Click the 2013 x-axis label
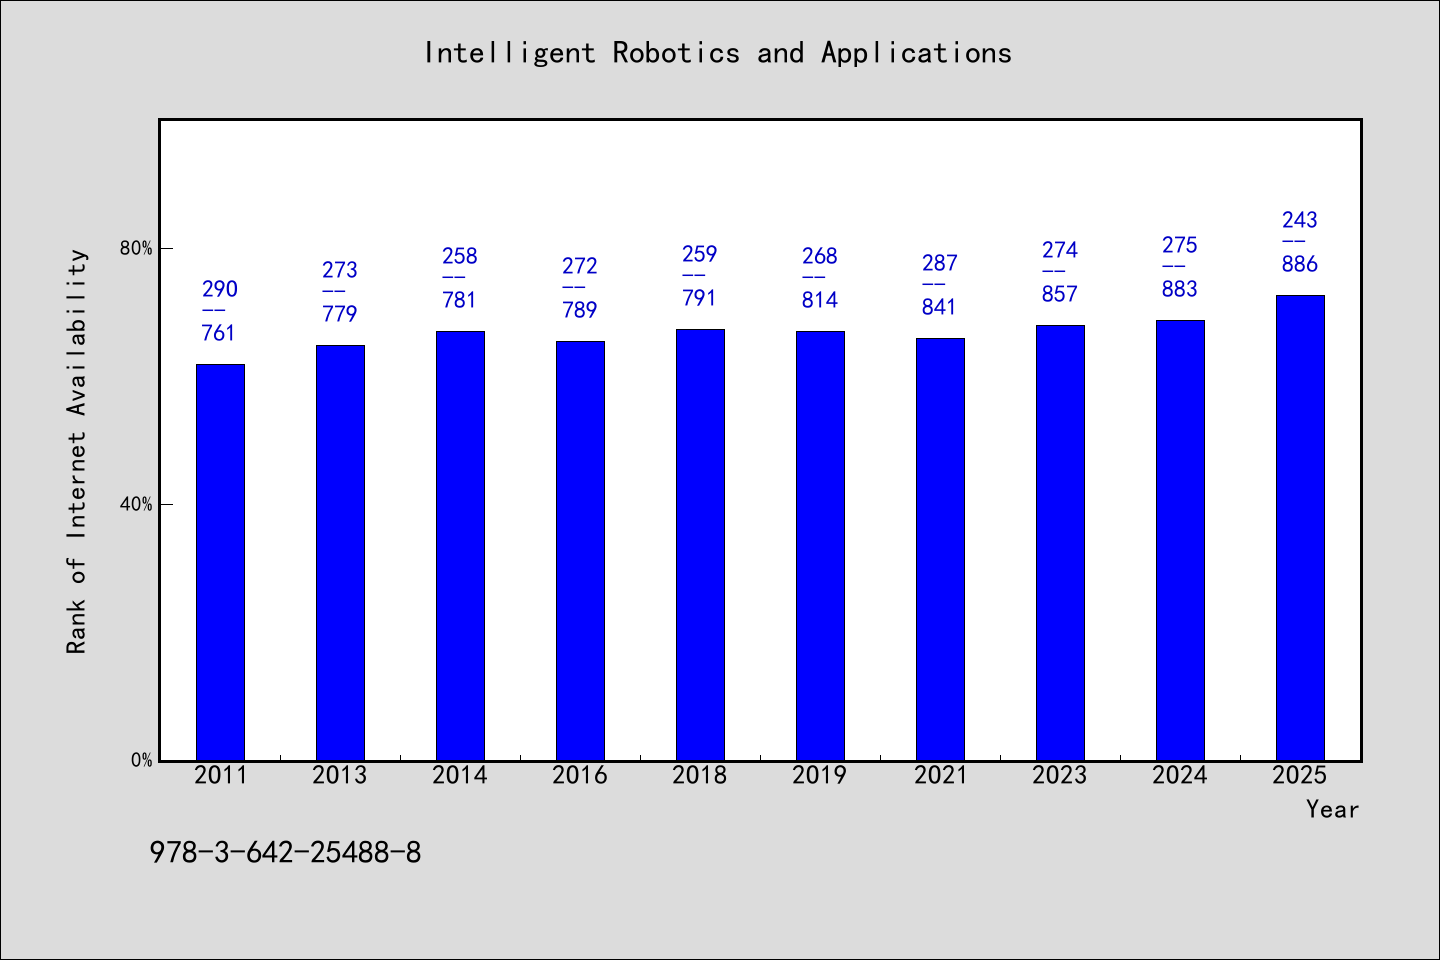The height and width of the screenshot is (960, 1440). (x=340, y=775)
